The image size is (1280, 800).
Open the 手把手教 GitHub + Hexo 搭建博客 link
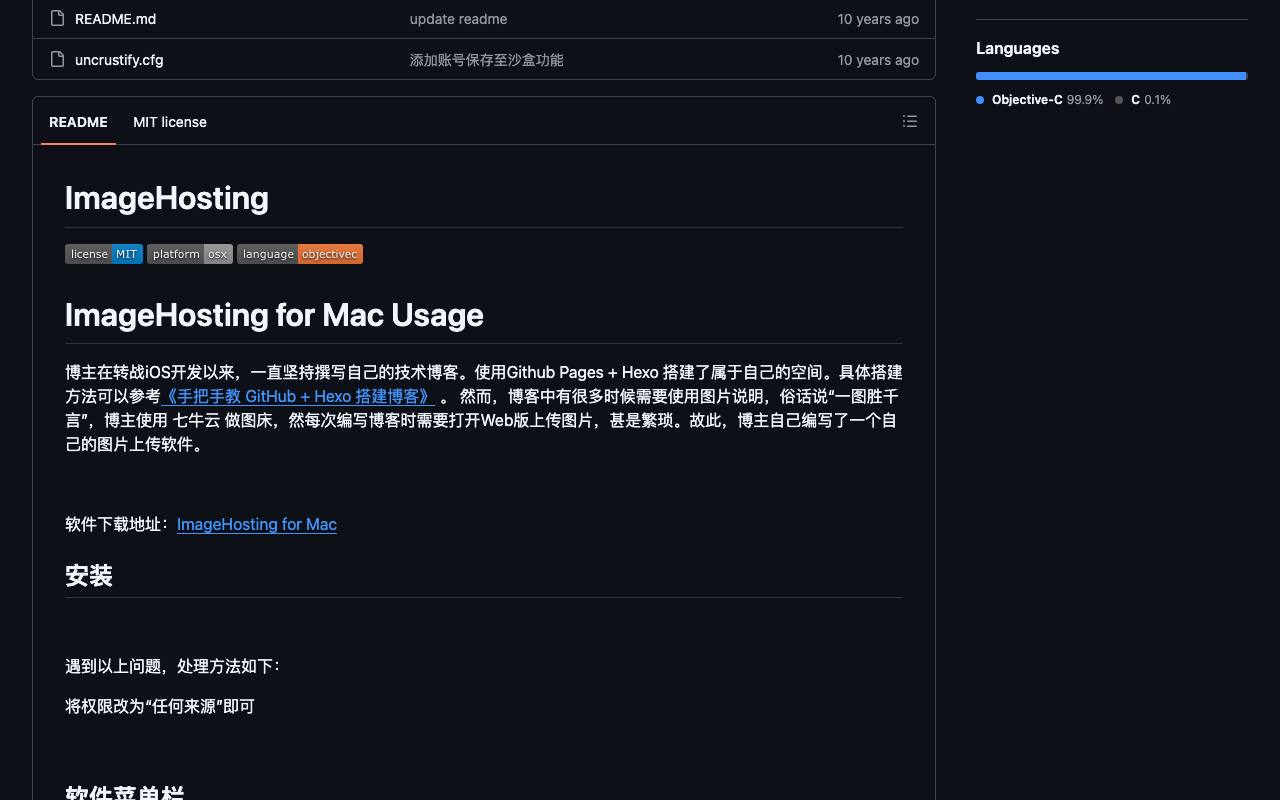point(299,396)
